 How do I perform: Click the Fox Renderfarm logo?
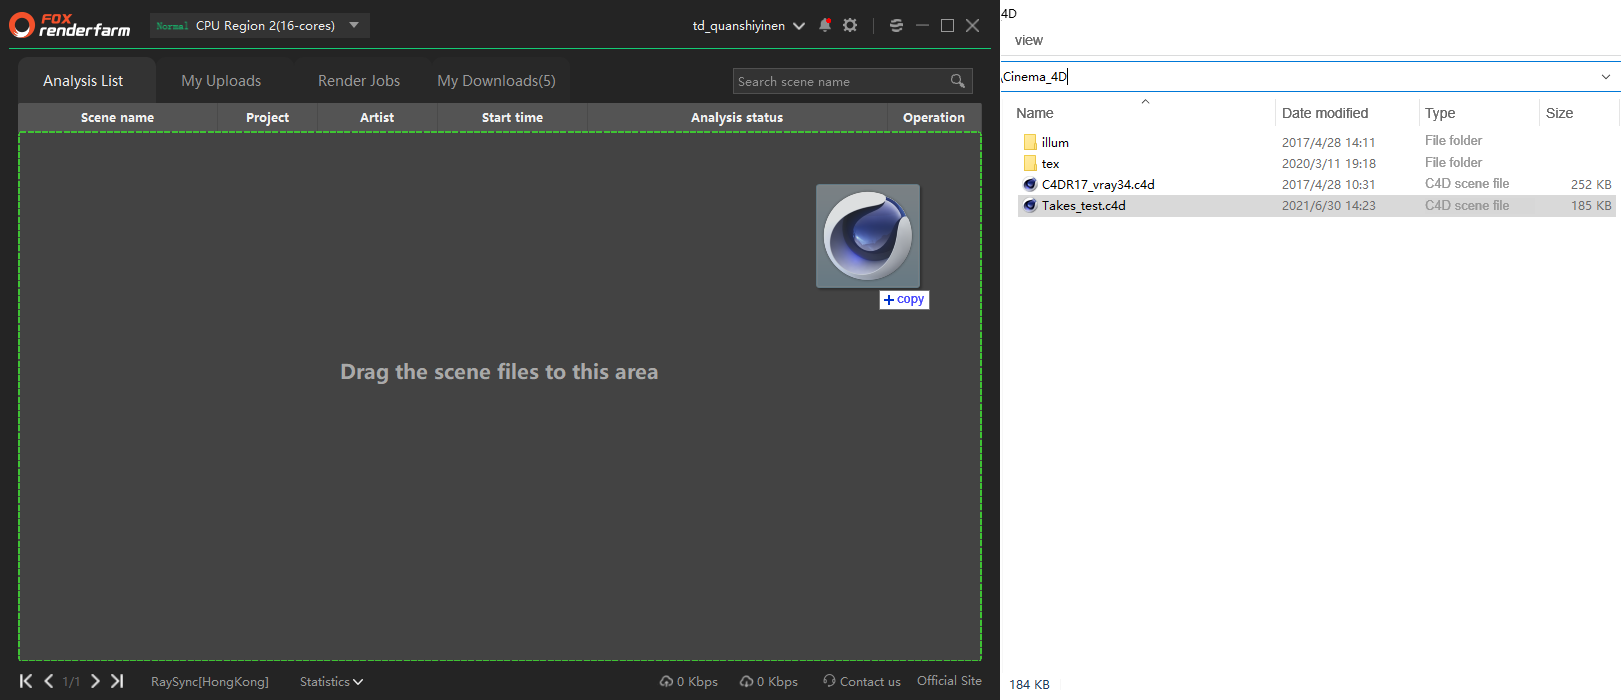(x=70, y=25)
